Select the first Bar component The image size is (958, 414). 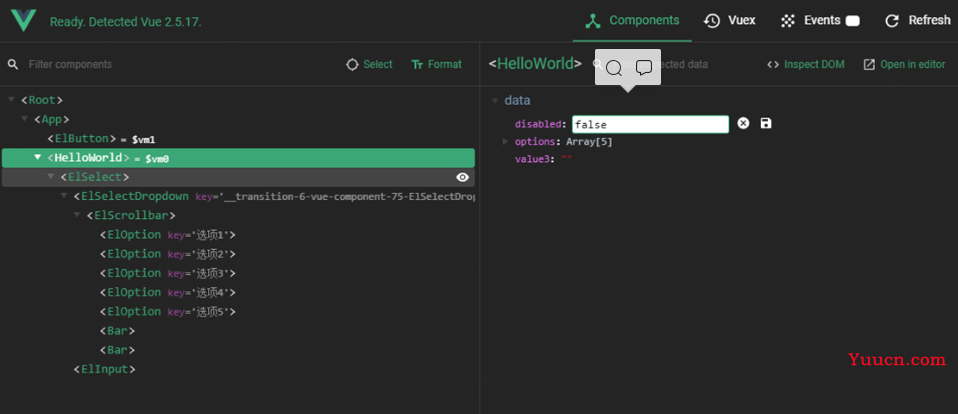coord(117,331)
